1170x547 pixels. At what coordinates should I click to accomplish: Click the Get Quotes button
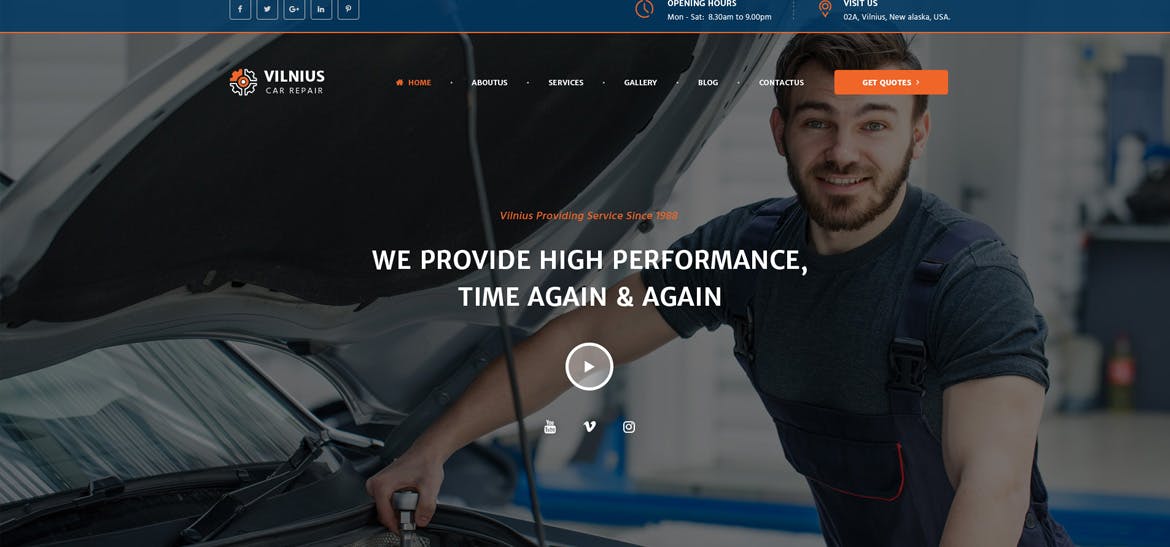[x=891, y=82]
